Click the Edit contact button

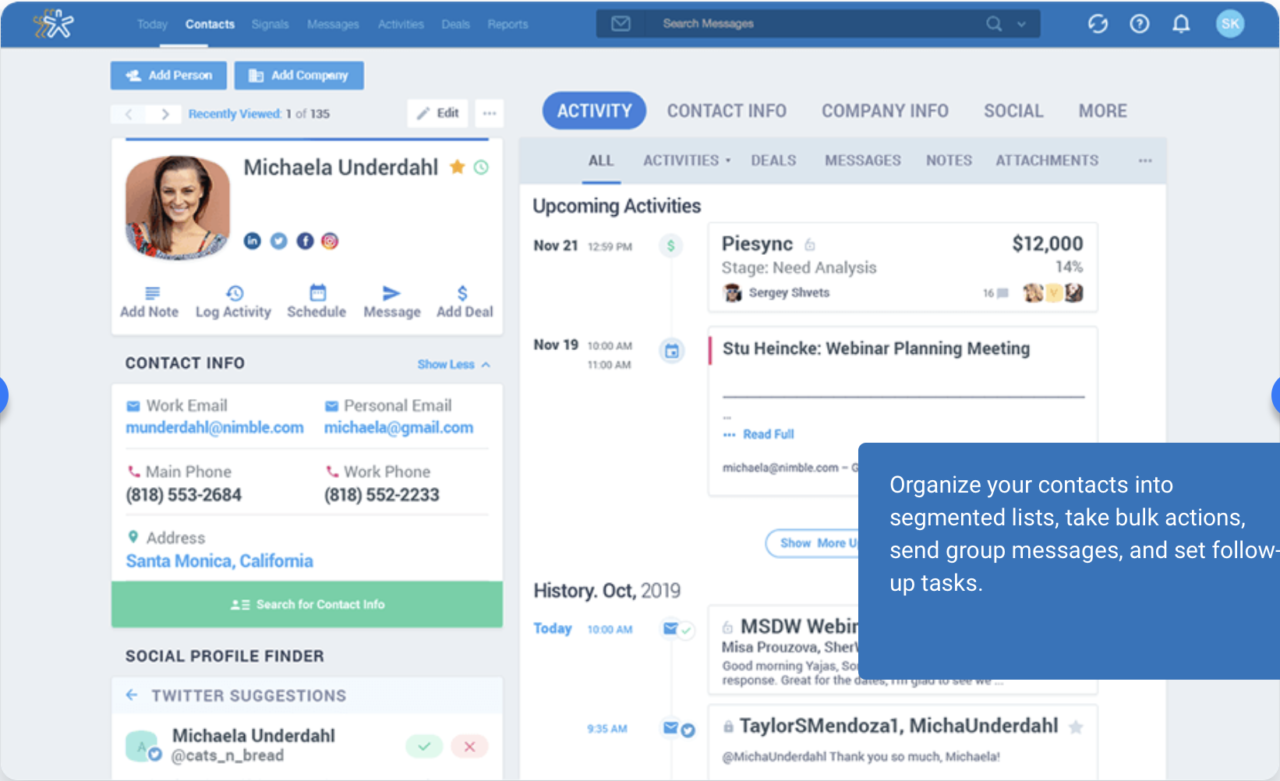click(x=438, y=113)
